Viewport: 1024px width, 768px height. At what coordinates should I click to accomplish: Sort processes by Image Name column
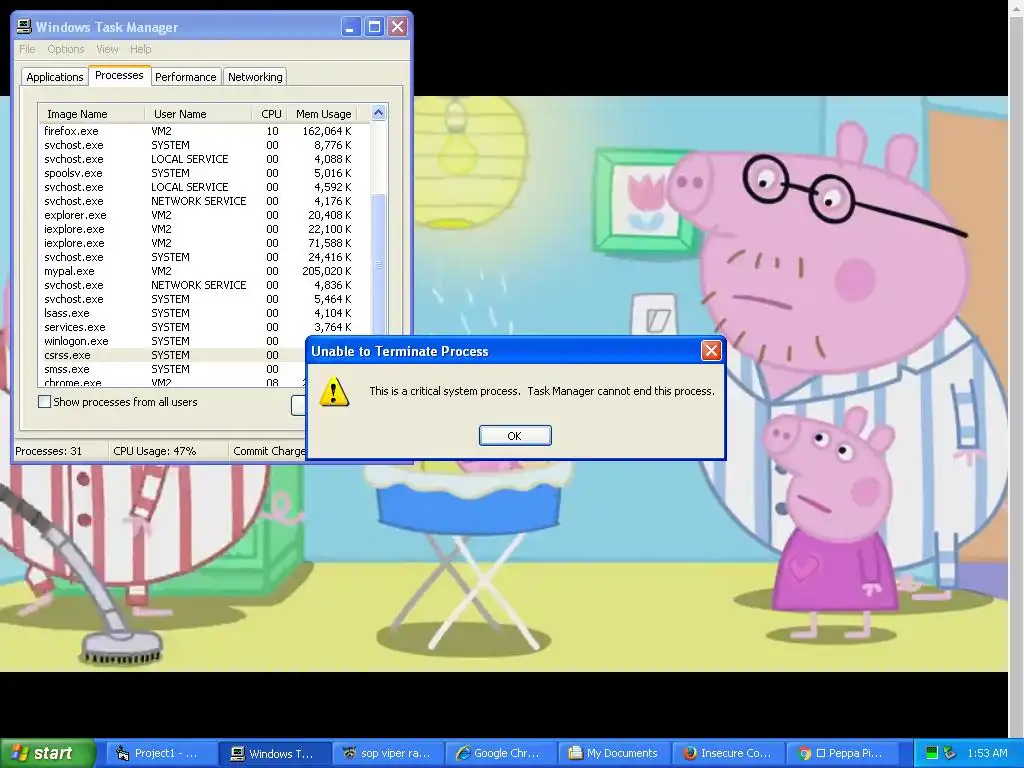point(91,114)
